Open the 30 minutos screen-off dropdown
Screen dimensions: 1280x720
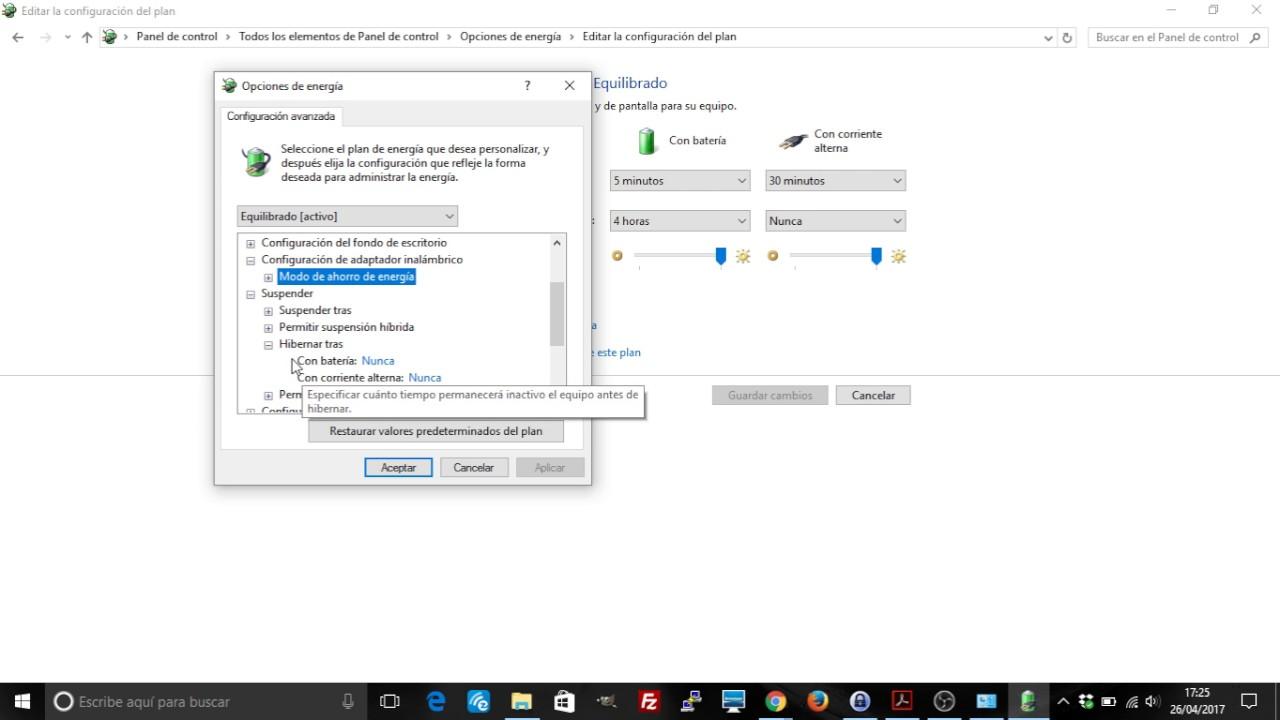click(834, 180)
